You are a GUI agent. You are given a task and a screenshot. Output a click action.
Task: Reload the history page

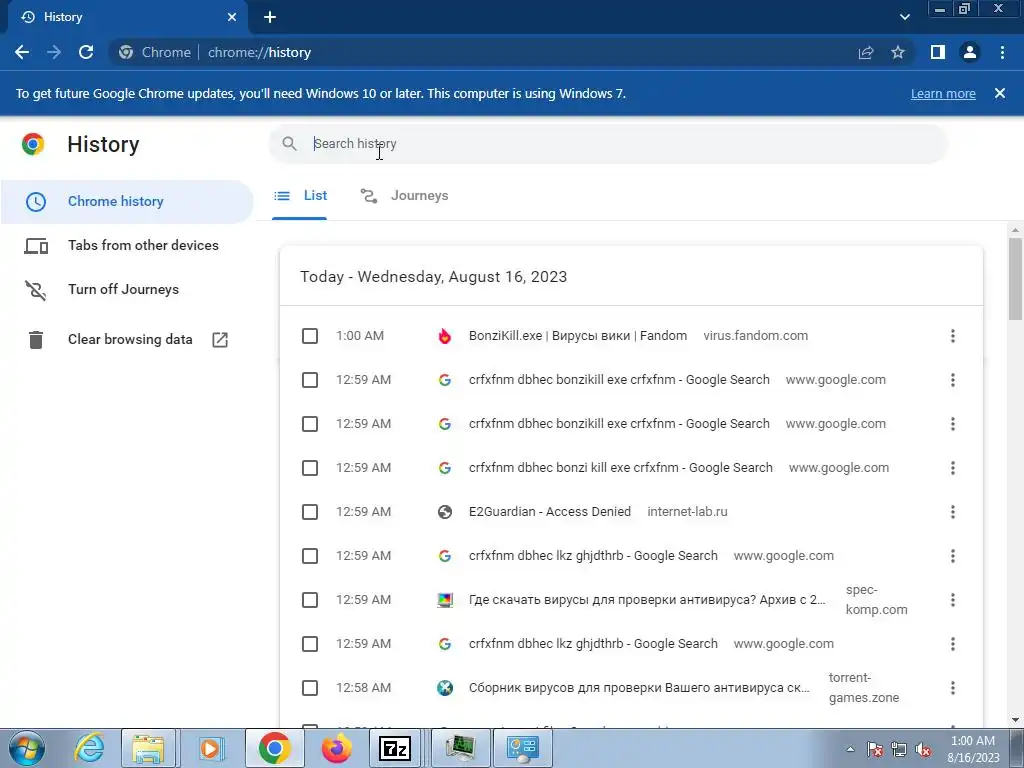pos(86,52)
